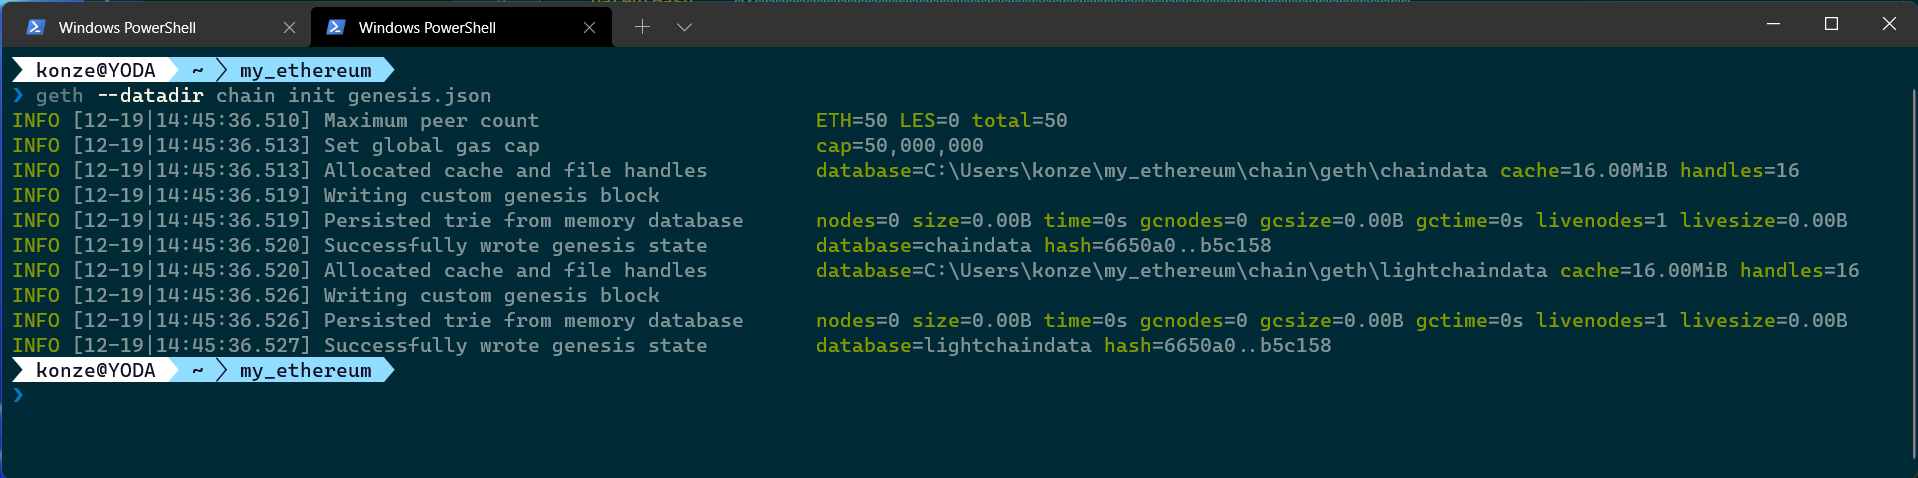Switch to the first Windows PowerShell tab
1918x478 pixels.
coord(127,27)
